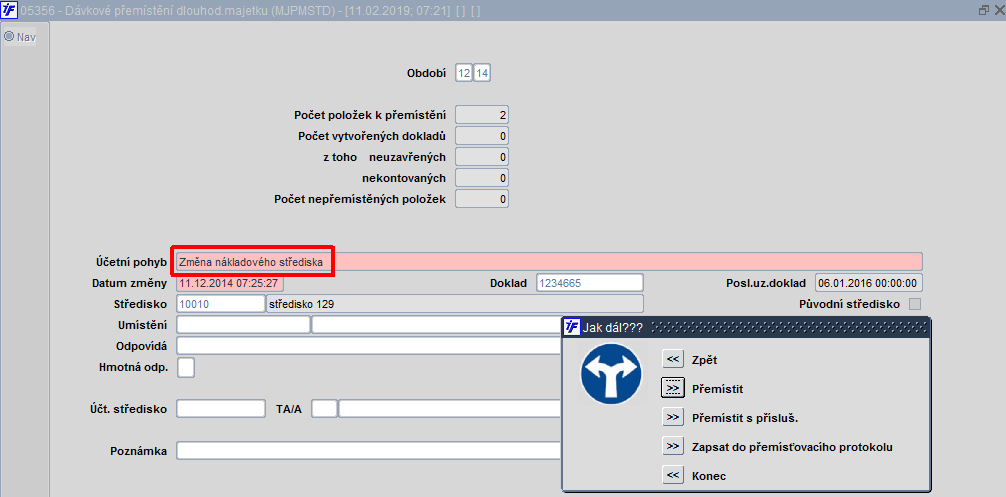Click the Konec label text

pos(709,476)
